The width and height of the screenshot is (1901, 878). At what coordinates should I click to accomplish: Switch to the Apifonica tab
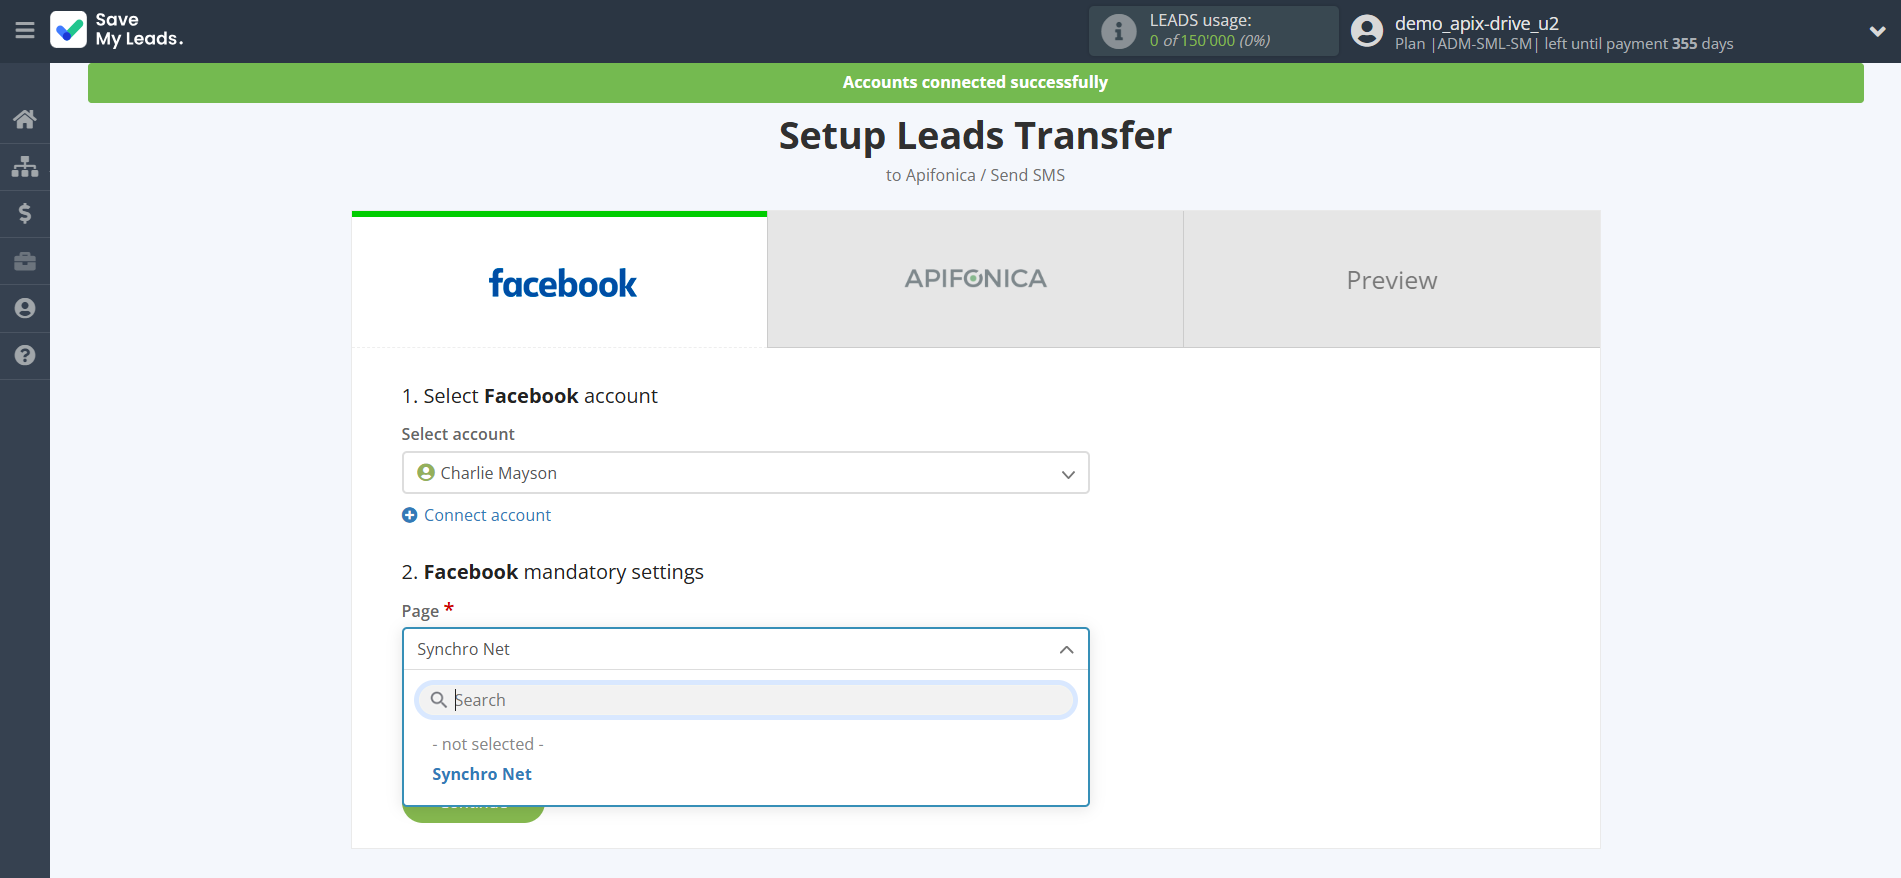coord(975,280)
